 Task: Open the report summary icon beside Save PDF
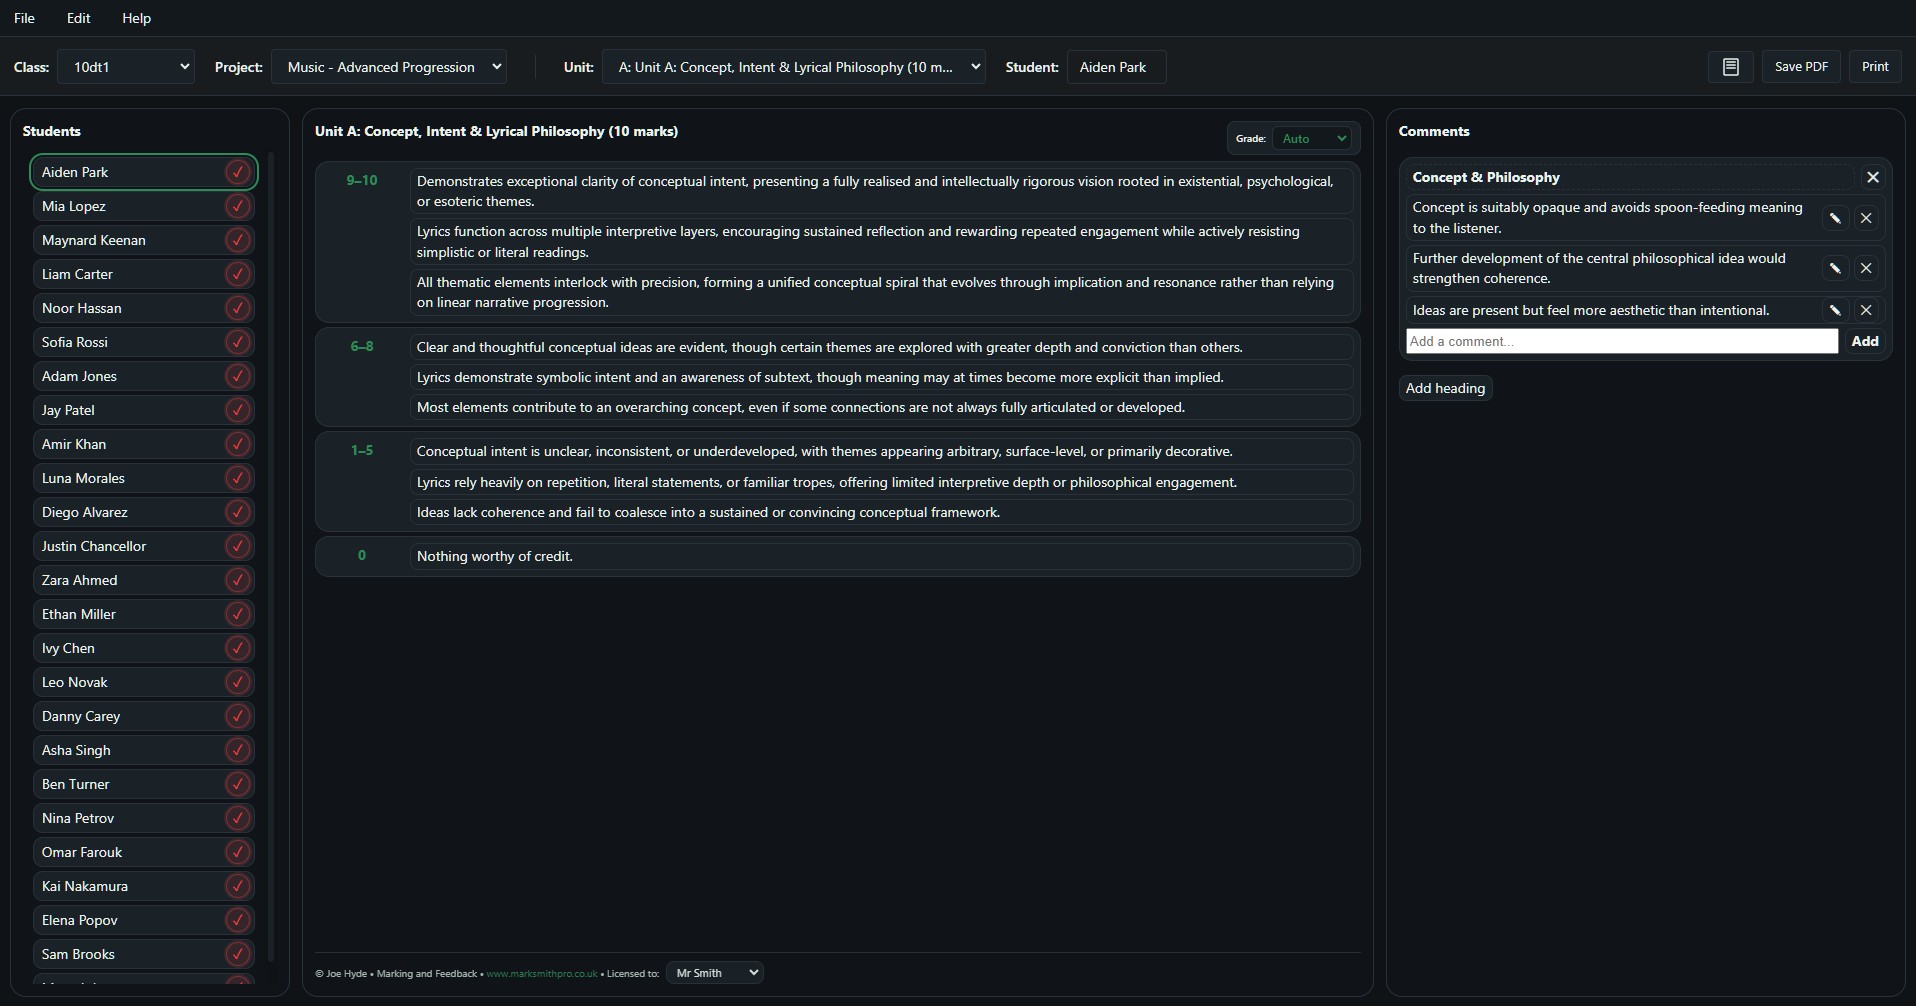tap(1731, 66)
